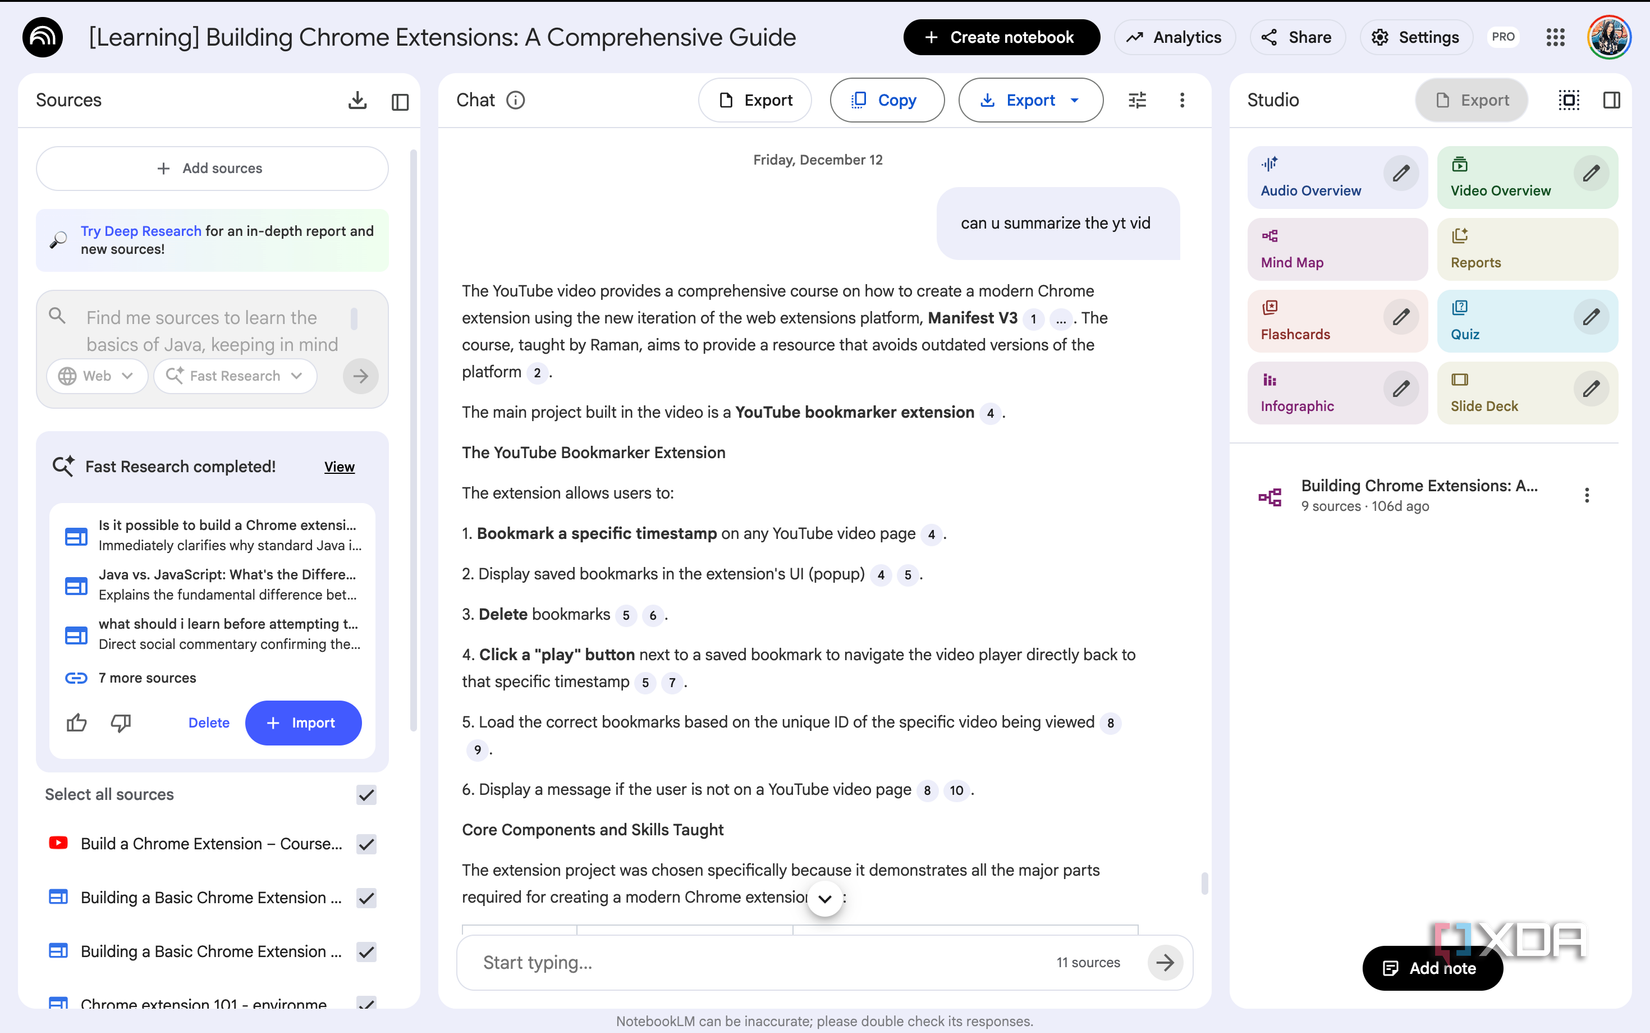Share this notebook

point(1297,37)
